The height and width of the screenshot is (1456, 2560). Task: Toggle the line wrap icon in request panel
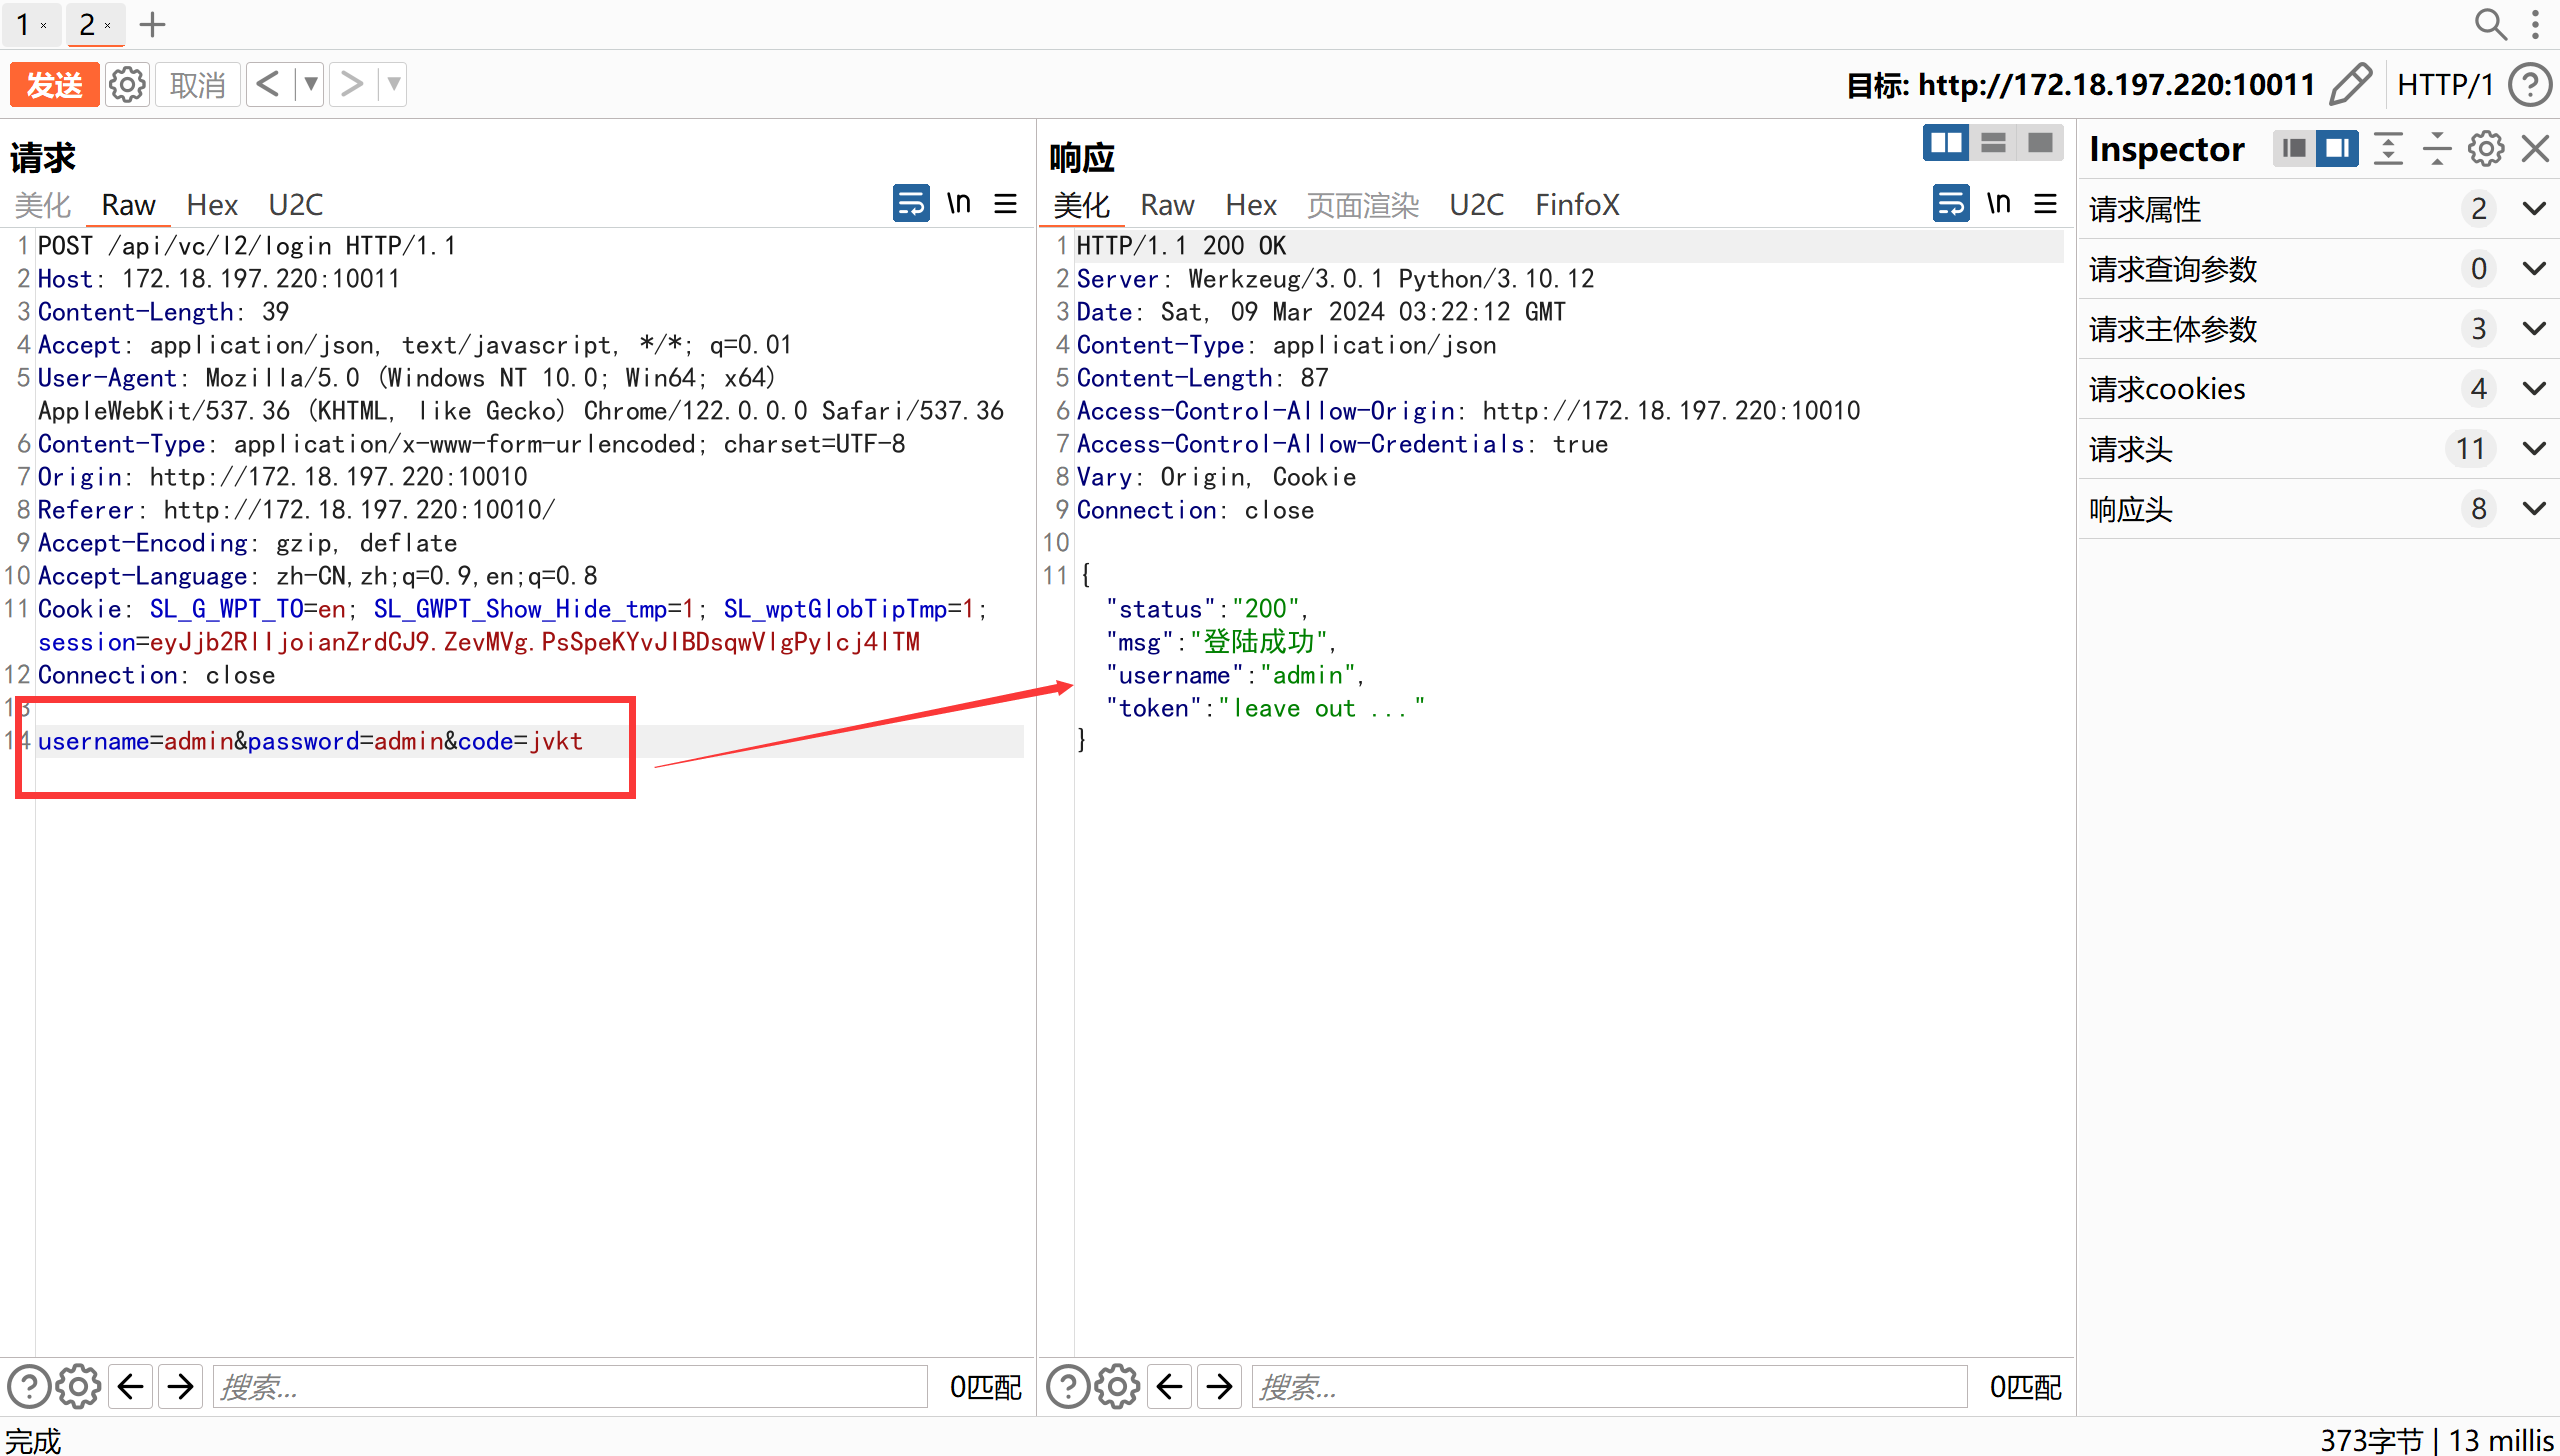(911, 204)
